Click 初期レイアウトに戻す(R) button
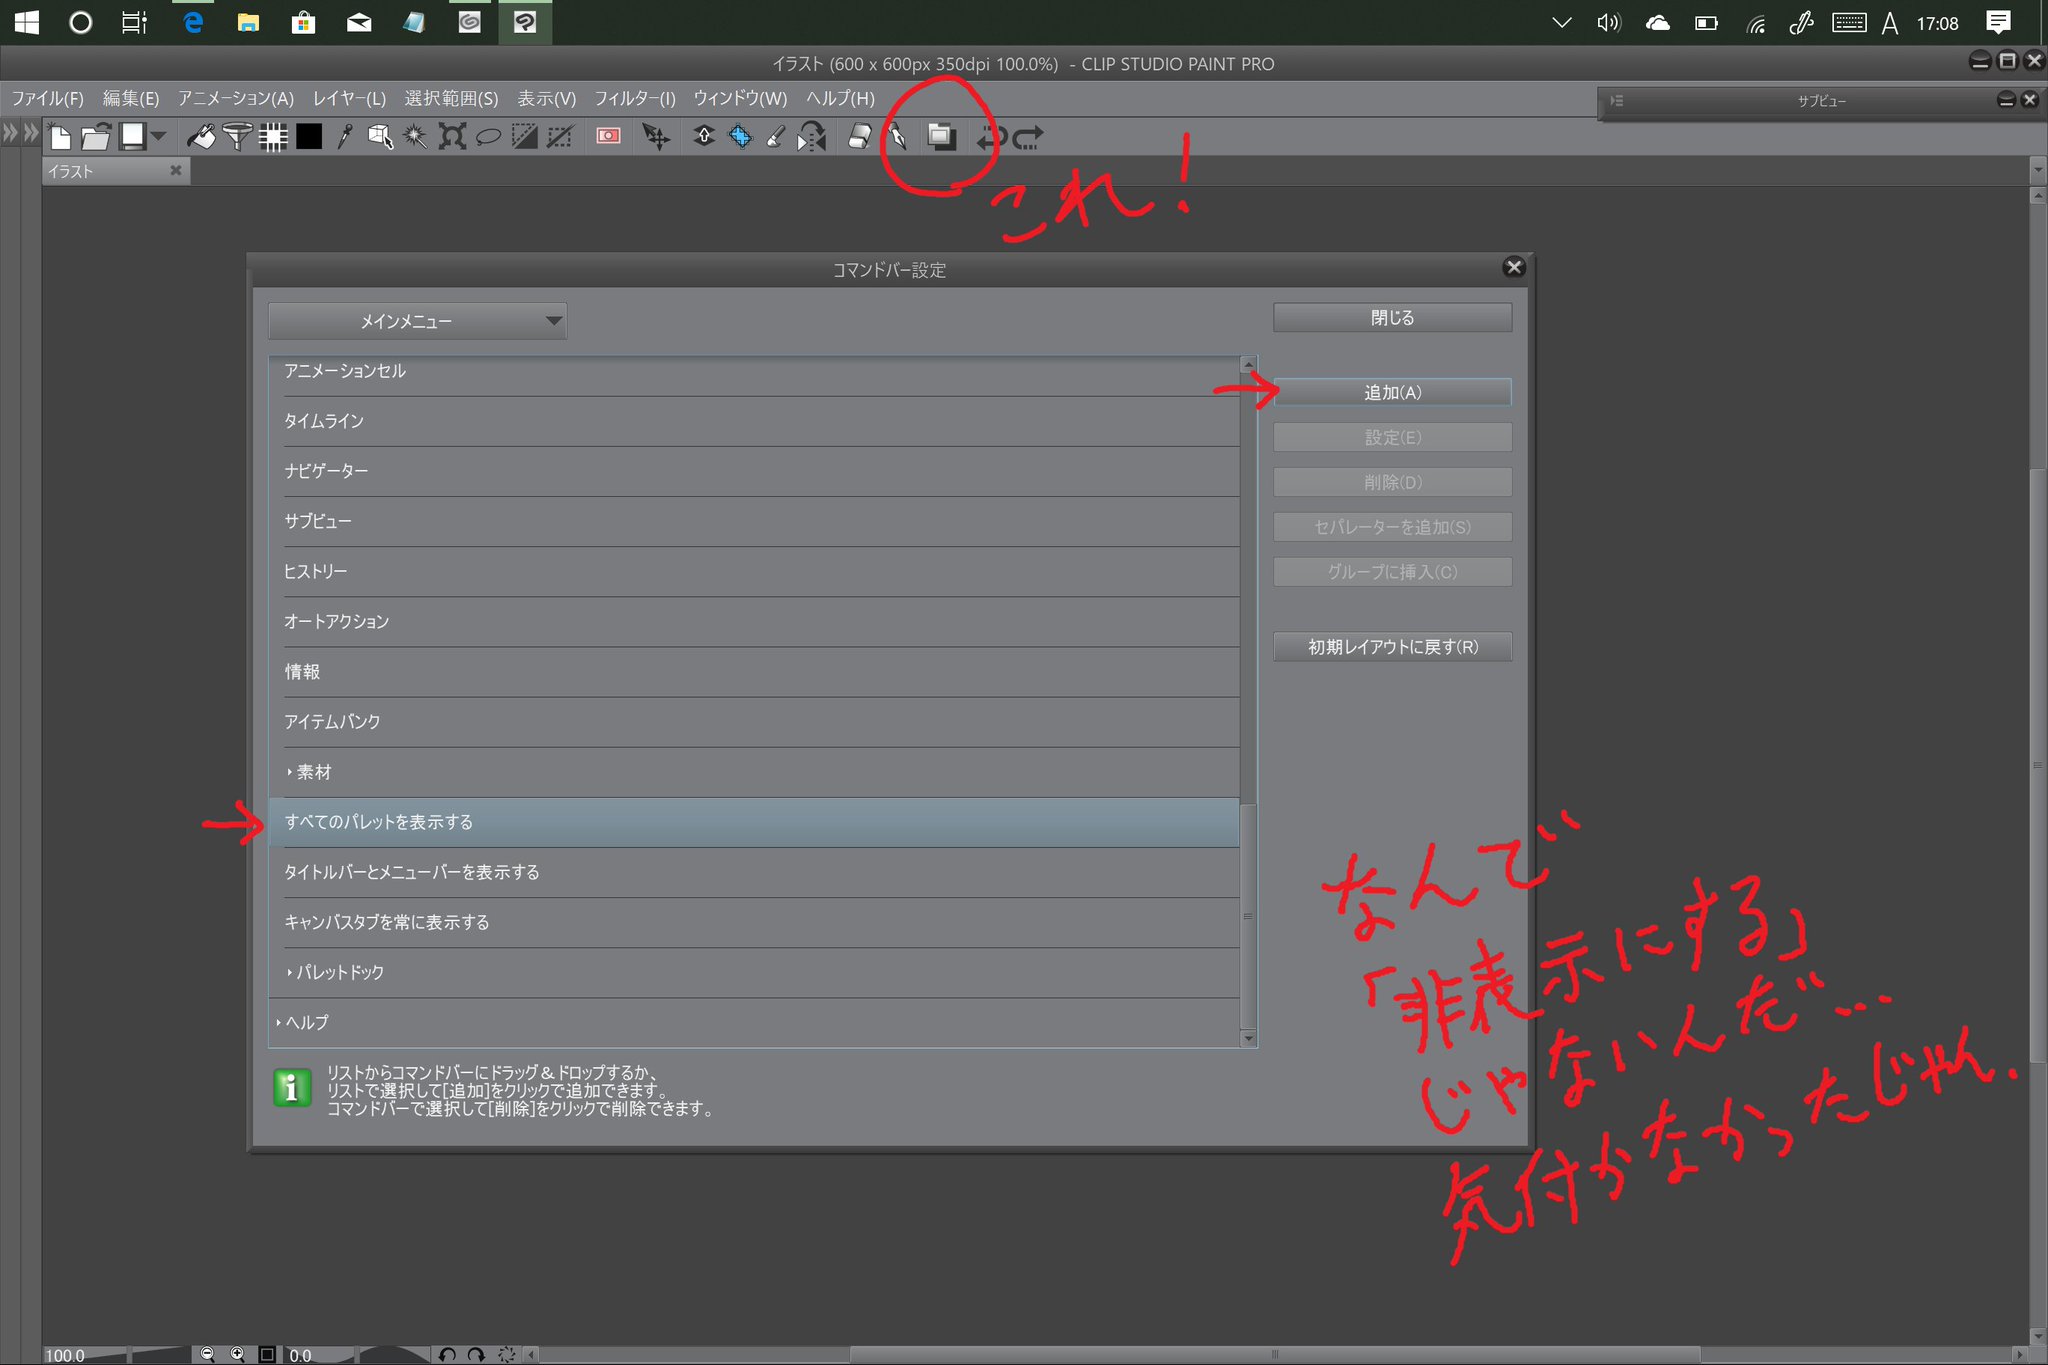This screenshot has width=2048, height=1365. pos(1392,647)
